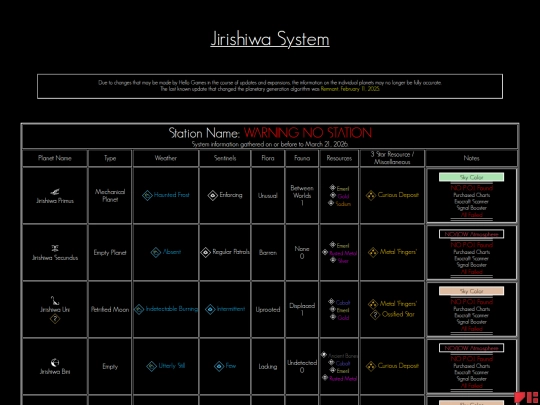Click the Sodium resource icon
The image size is (540, 405).
331,203
